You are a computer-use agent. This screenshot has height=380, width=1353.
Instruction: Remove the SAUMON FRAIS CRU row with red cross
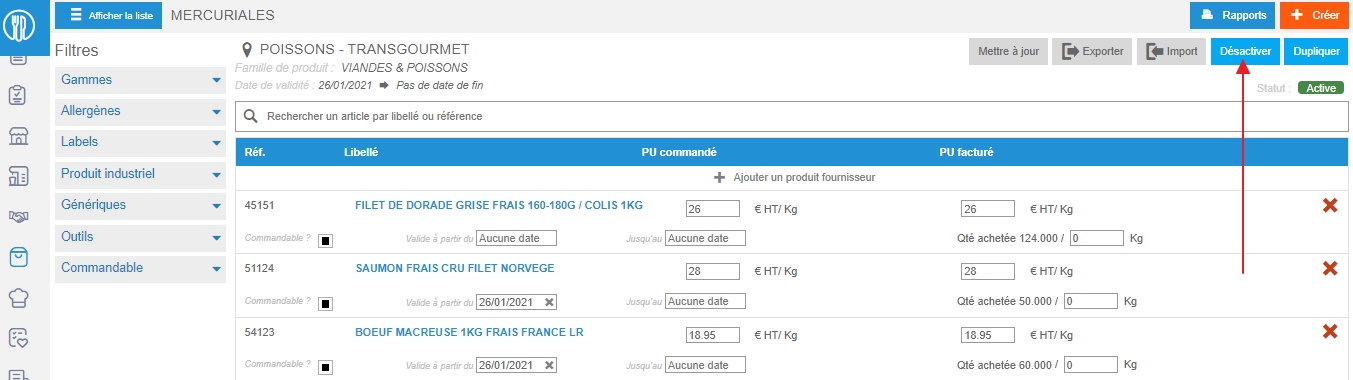pos(1330,268)
